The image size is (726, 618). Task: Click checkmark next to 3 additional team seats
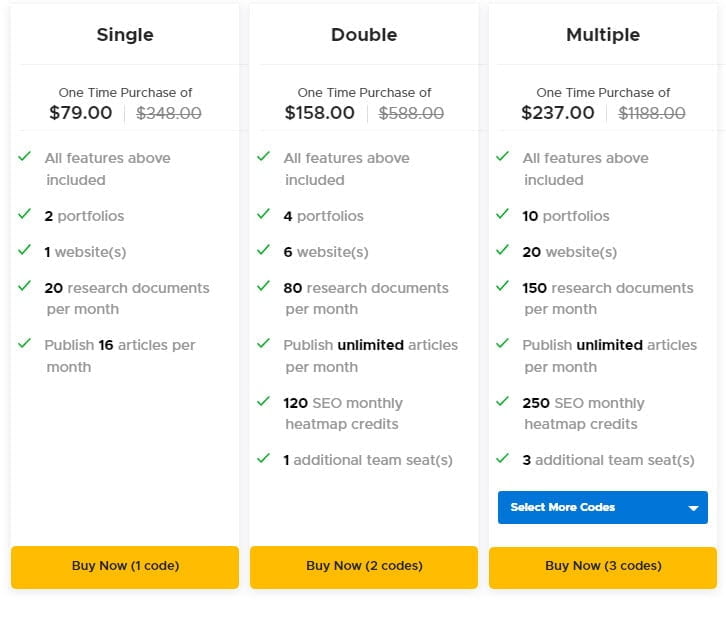coord(502,458)
